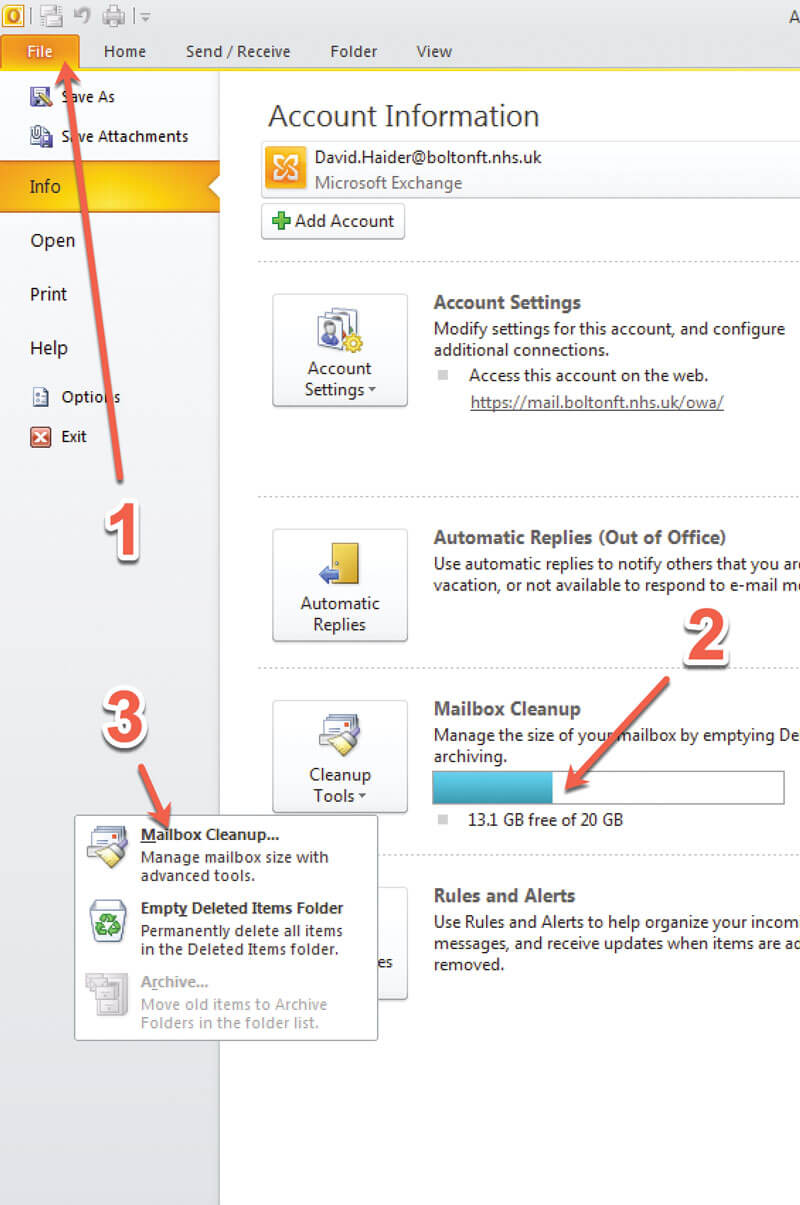The height and width of the screenshot is (1205, 800).
Task: Click the mailbox storage usage bar
Action: (x=608, y=788)
